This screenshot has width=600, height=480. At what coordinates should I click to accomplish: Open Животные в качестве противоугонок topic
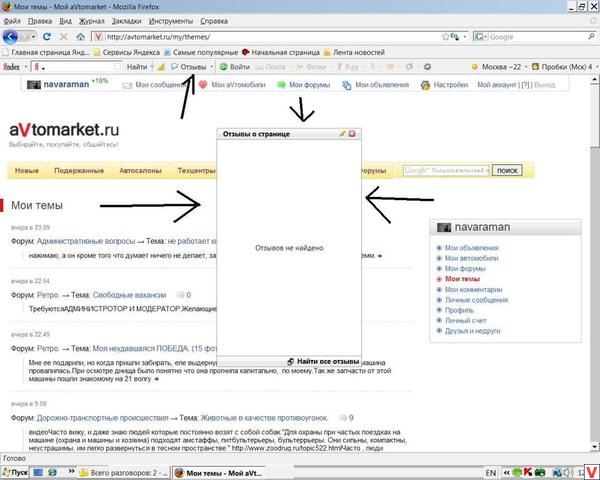[264, 418]
